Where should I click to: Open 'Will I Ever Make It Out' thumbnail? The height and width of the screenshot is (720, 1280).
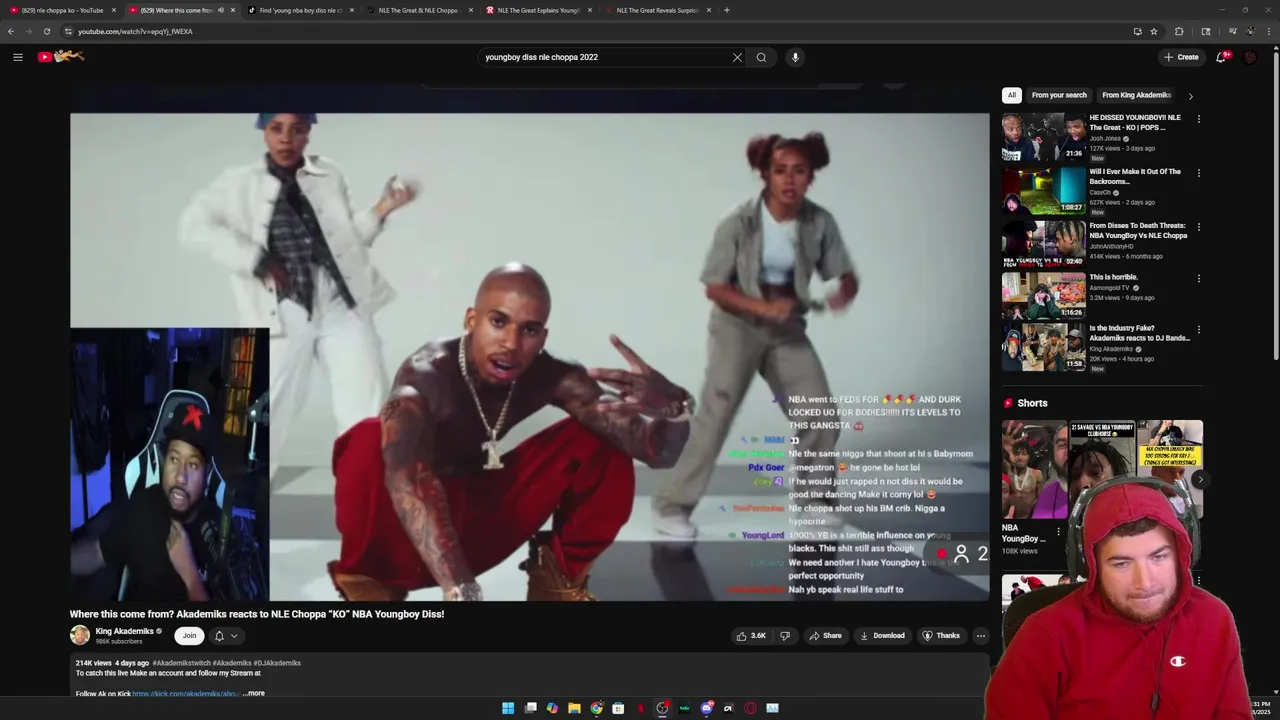1044,191
